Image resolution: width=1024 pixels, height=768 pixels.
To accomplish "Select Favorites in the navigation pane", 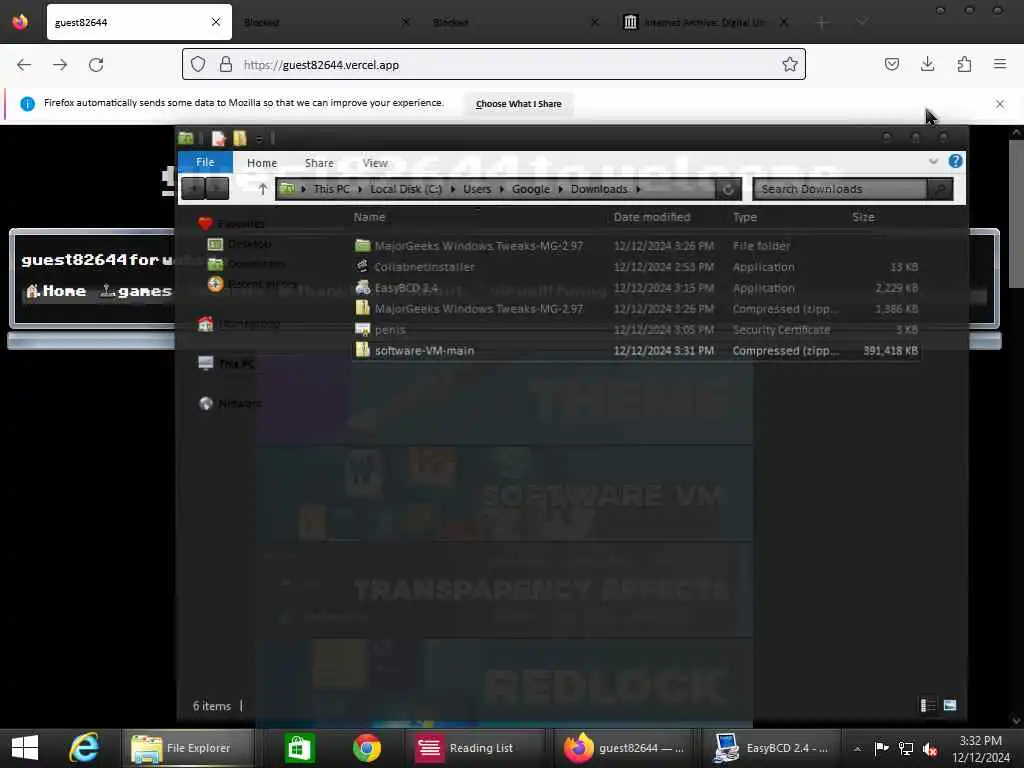I will 232,223.
